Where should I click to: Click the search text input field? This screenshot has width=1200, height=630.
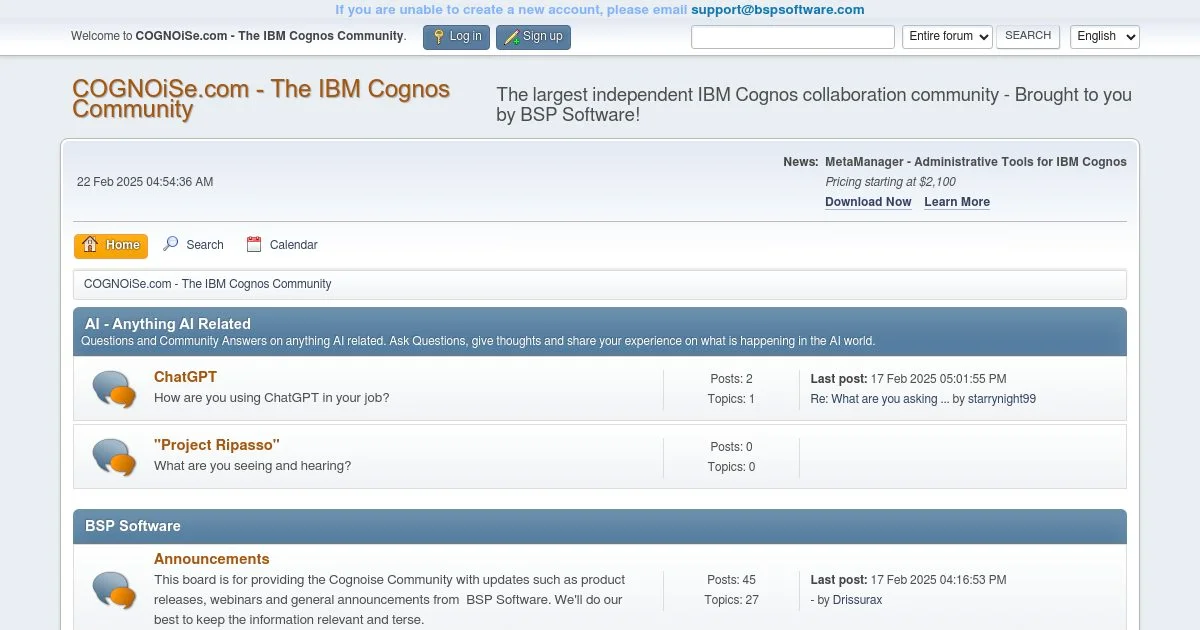point(793,37)
